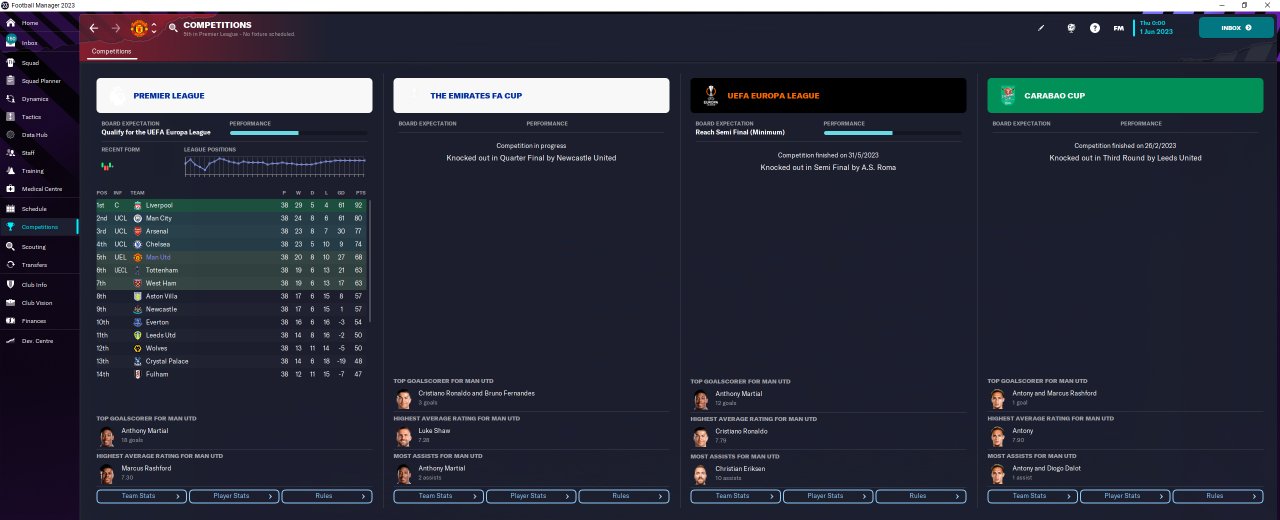
Task: Select Man Utd row in the table
Action: click(x=232, y=257)
